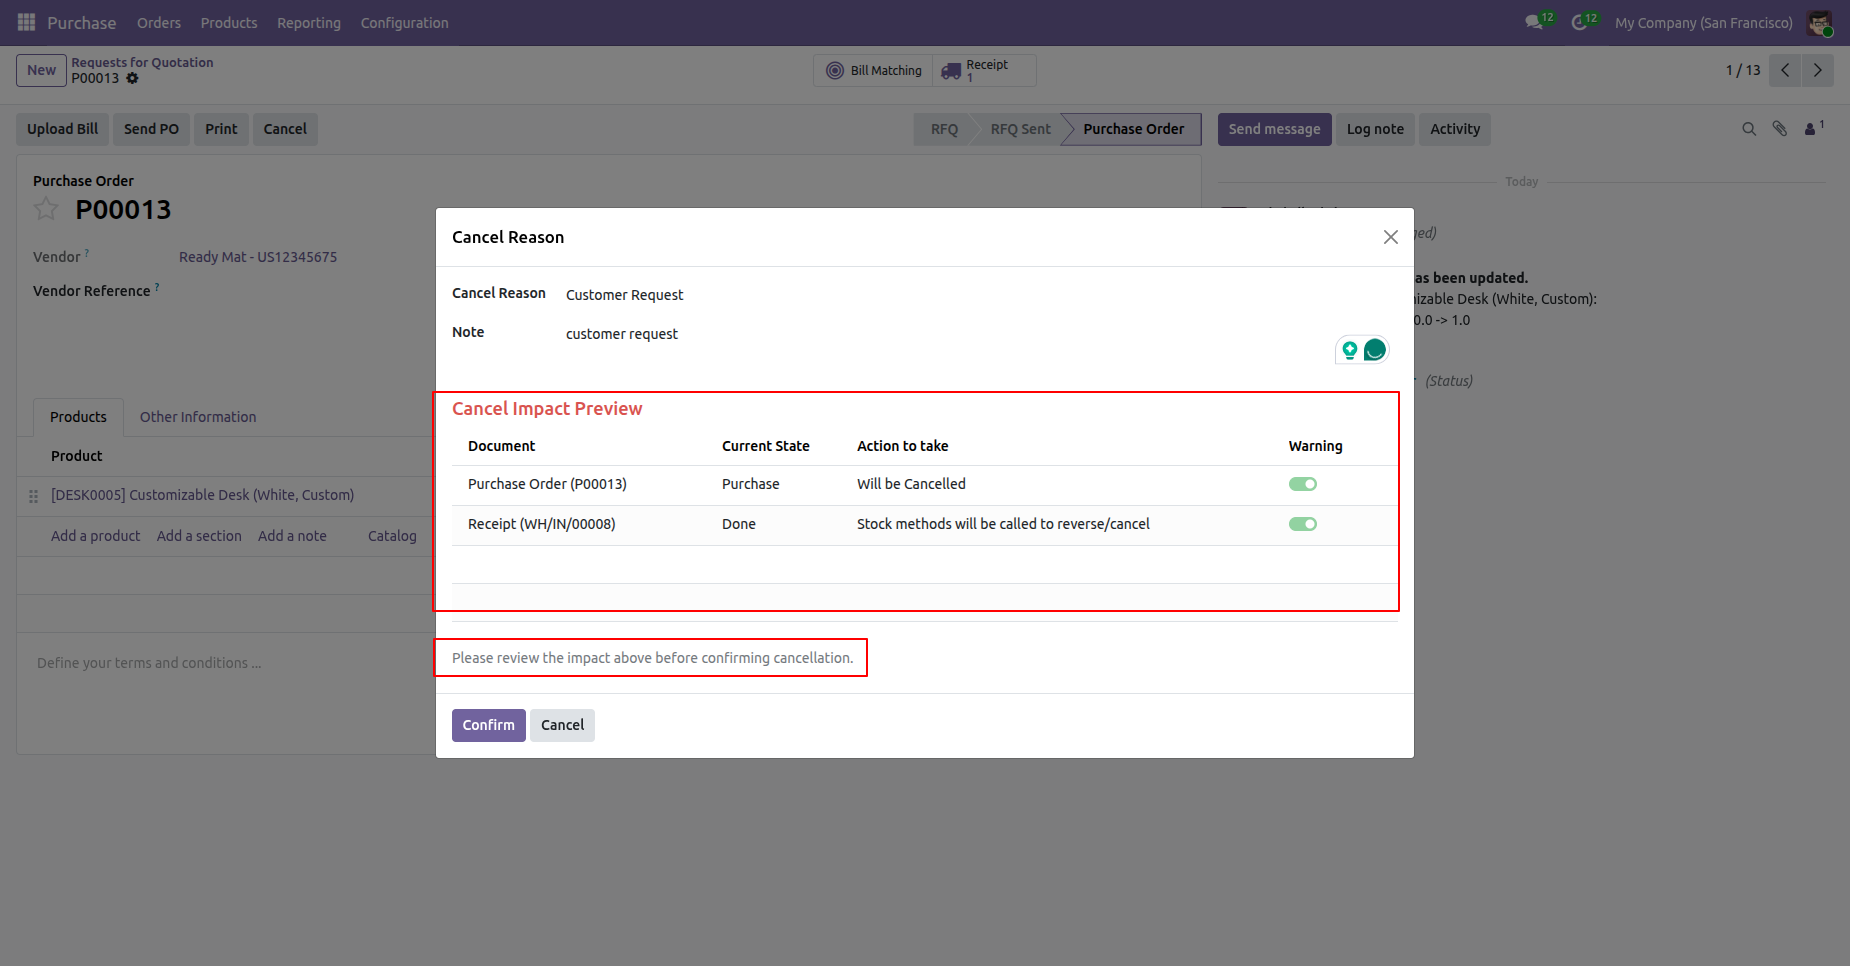
Task: Click the chatter search icon
Action: tap(1749, 129)
